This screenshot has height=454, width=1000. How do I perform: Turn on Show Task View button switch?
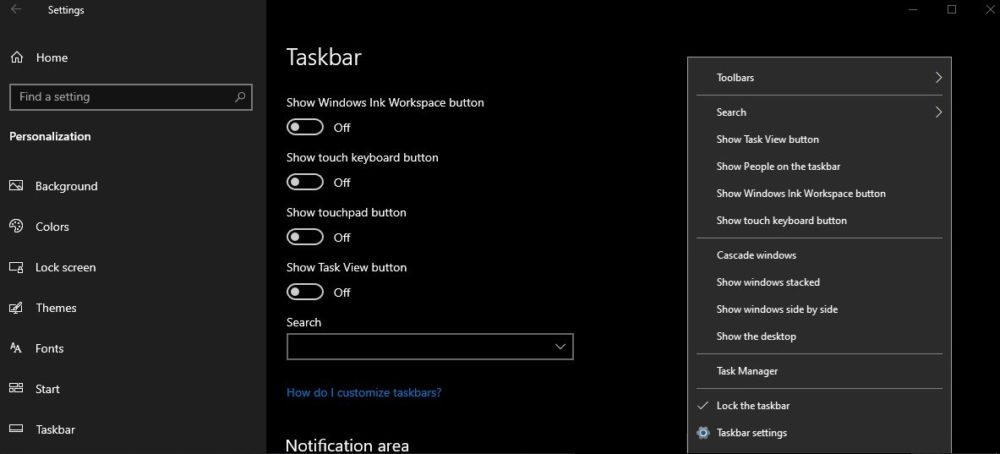(305, 292)
